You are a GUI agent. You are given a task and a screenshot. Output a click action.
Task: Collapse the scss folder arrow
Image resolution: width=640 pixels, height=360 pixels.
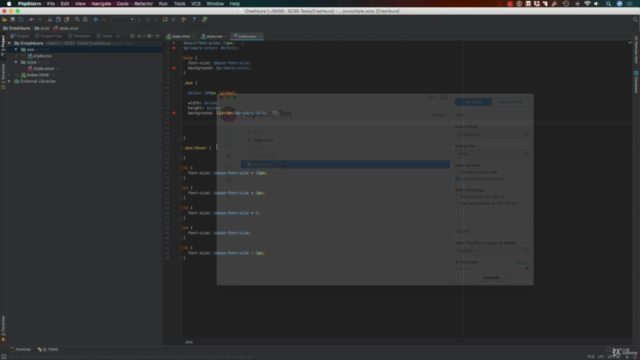click(x=16, y=62)
